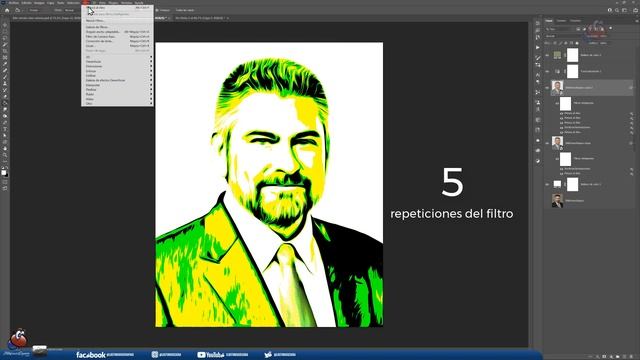
Task: Expand the Estilizar submenu
Action: tap(118, 76)
